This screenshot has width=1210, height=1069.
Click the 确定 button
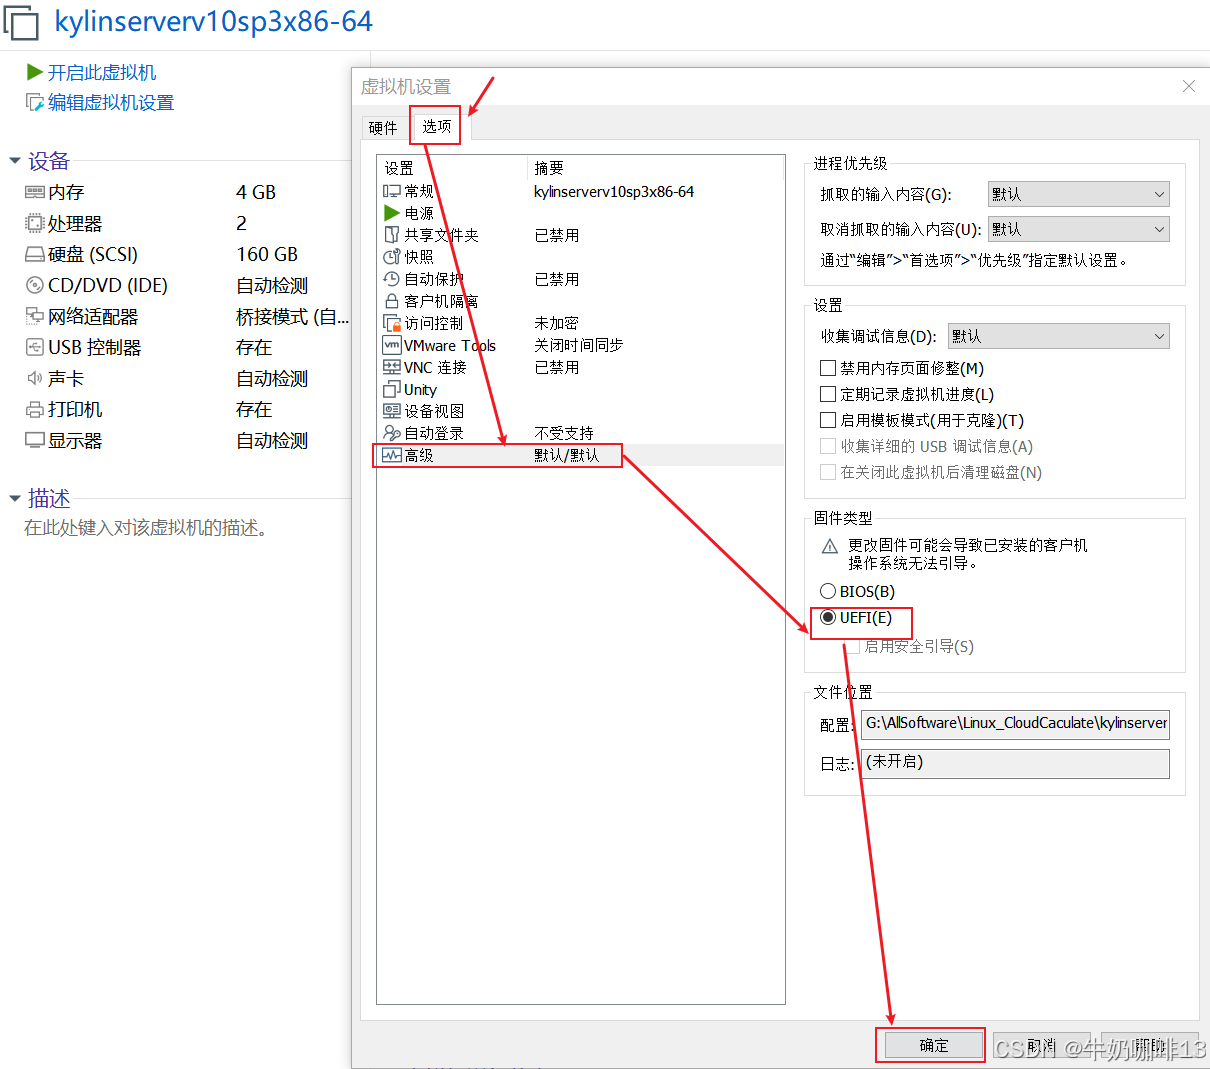[933, 1045]
